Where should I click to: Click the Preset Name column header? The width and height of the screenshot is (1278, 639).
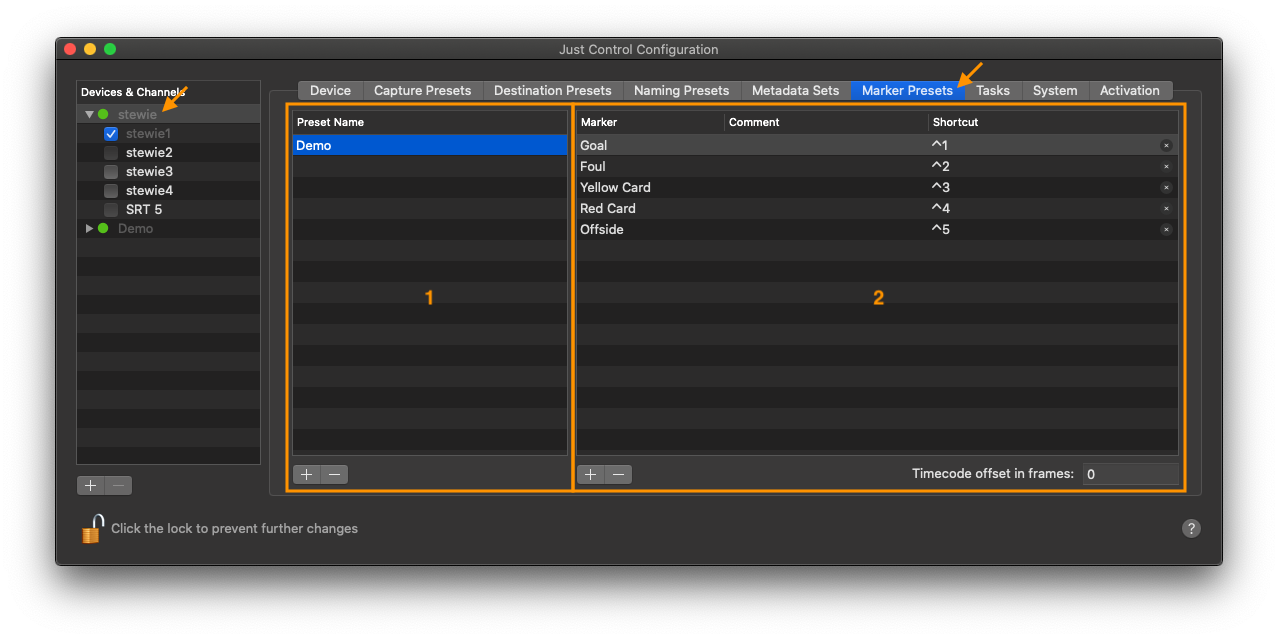coord(430,122)
